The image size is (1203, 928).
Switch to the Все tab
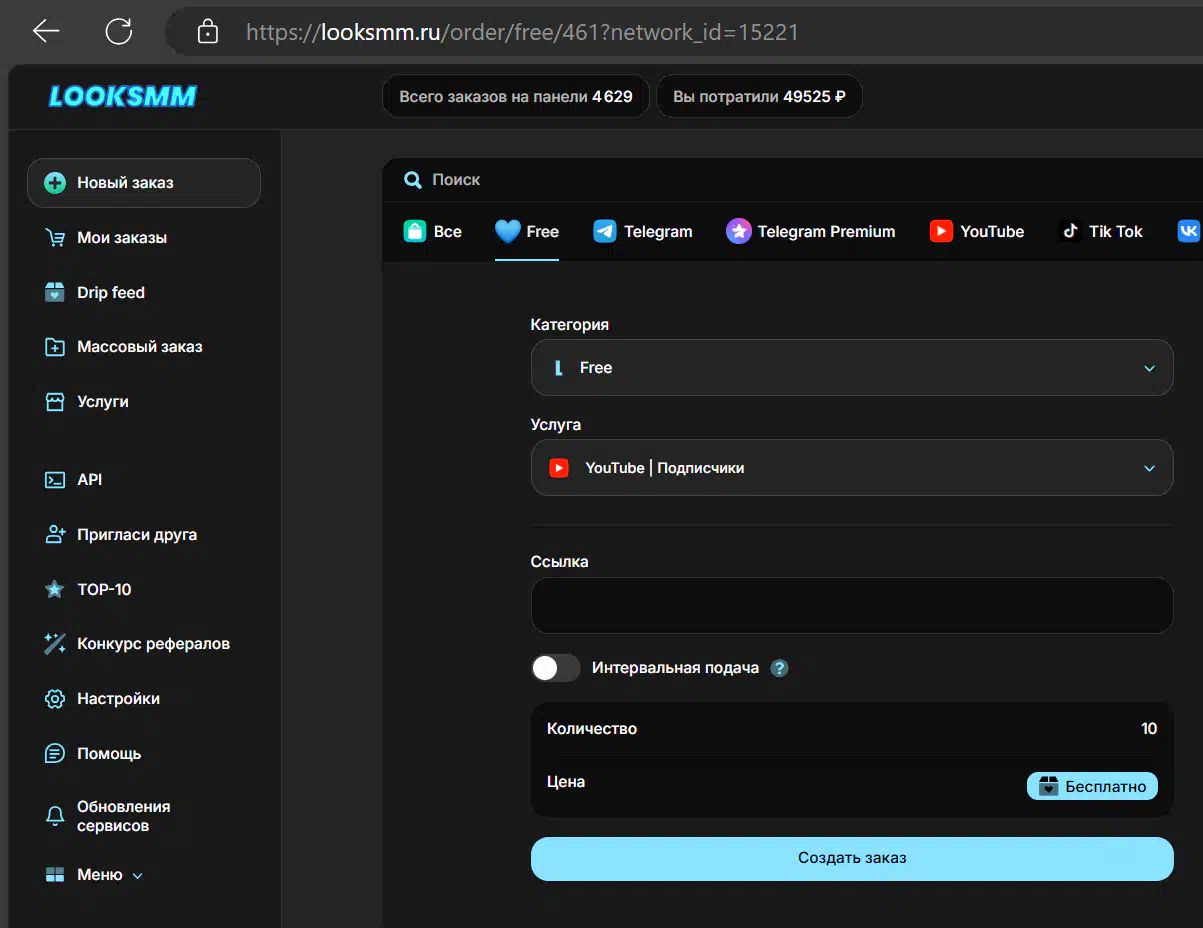432,231
